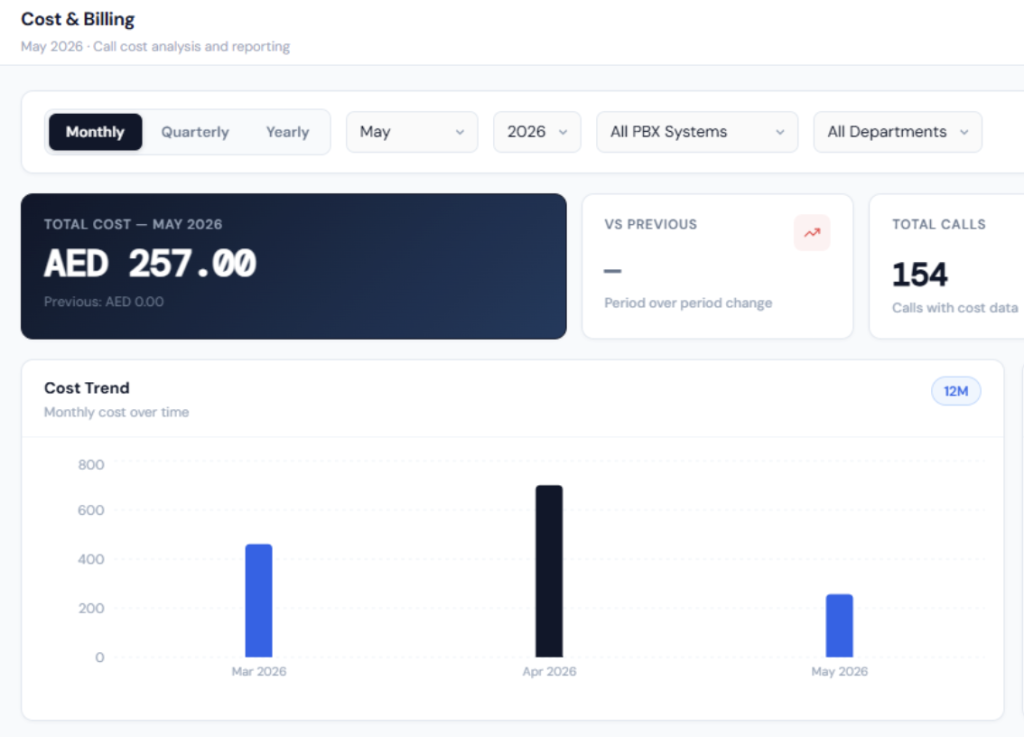
Task: Click the red trending-up arrow icon
Action: pos(812,232)
